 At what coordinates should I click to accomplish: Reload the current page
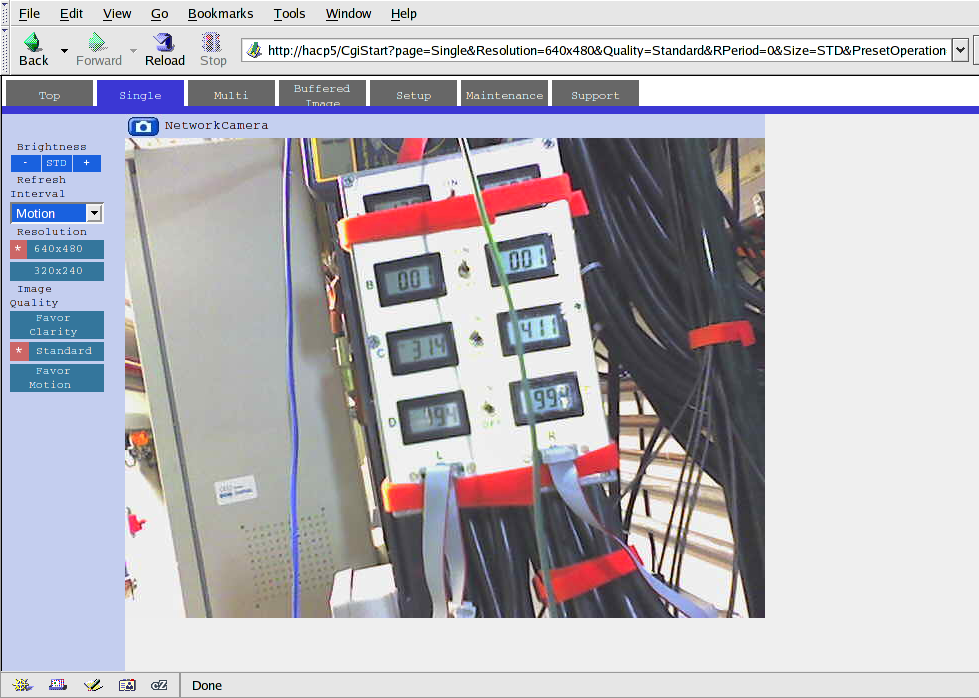(165, 49)
